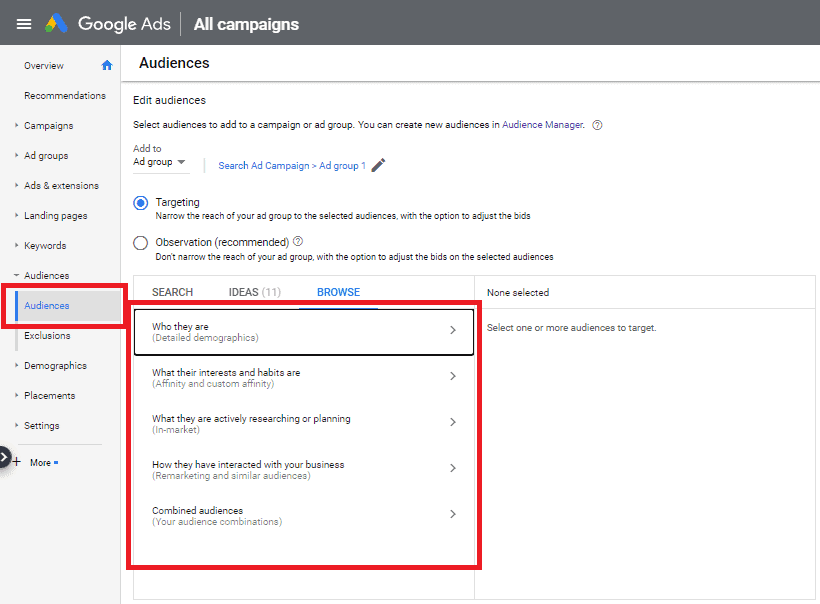
Task: Click the plus icon beside More
Action: point(17,462)
